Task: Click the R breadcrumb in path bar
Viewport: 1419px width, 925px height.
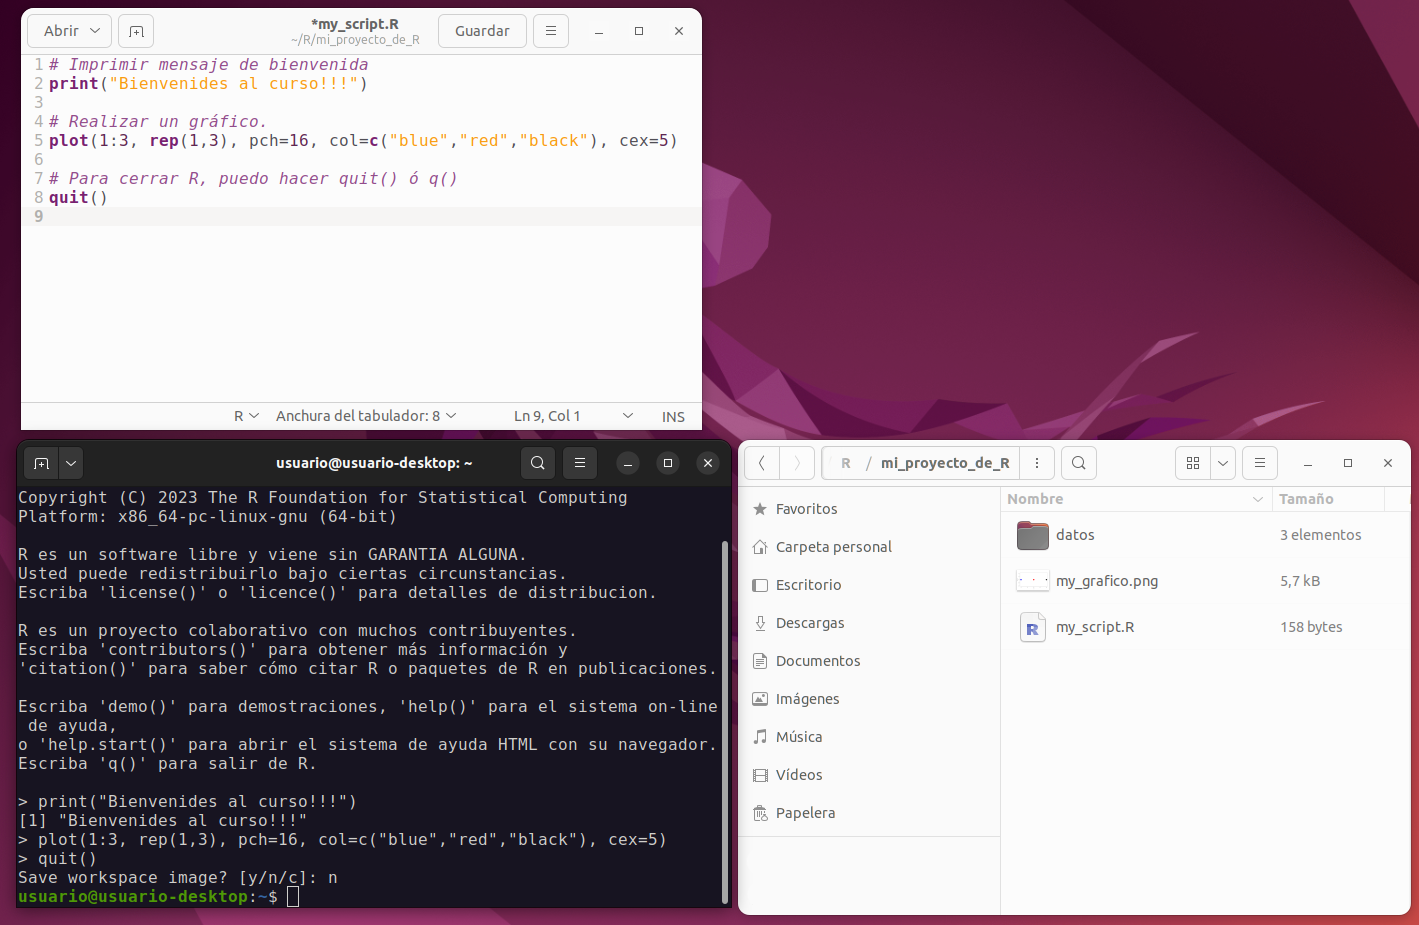Action: tap(846, 463)
